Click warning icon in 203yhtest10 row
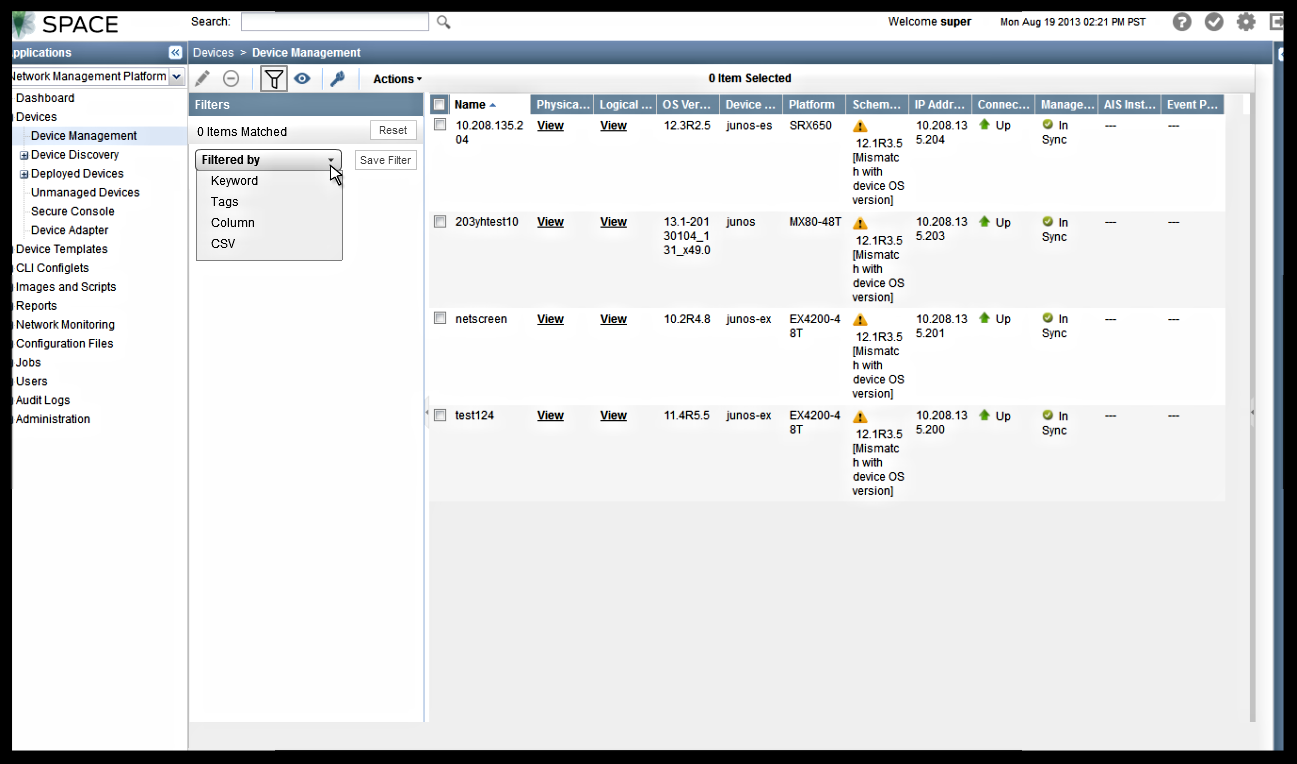Image resolution: width=1297 pixels, height=764 pixels. pos(860,223)
